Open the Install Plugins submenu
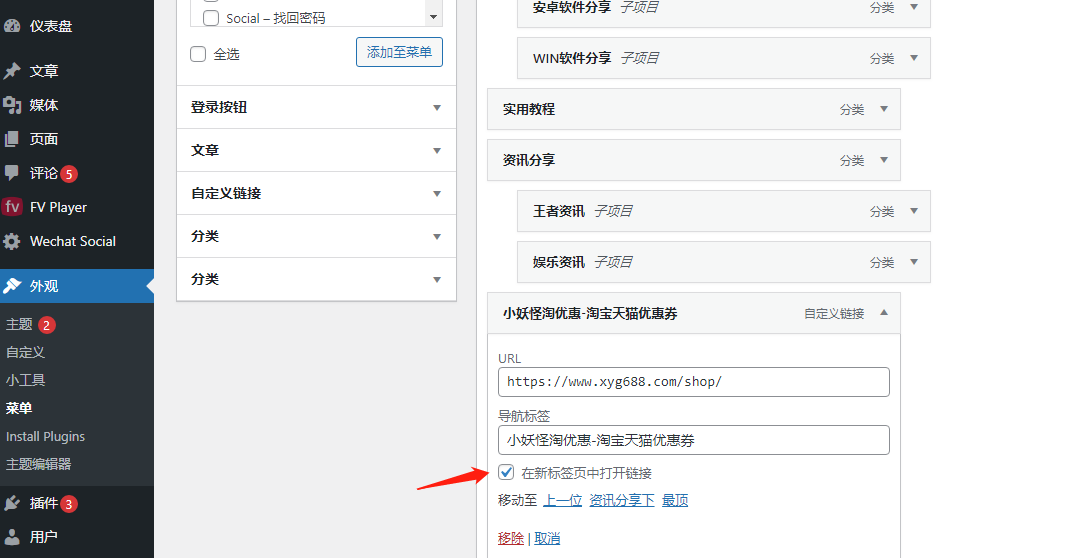This screenshot has width=1081, height=558. [46, 437]
